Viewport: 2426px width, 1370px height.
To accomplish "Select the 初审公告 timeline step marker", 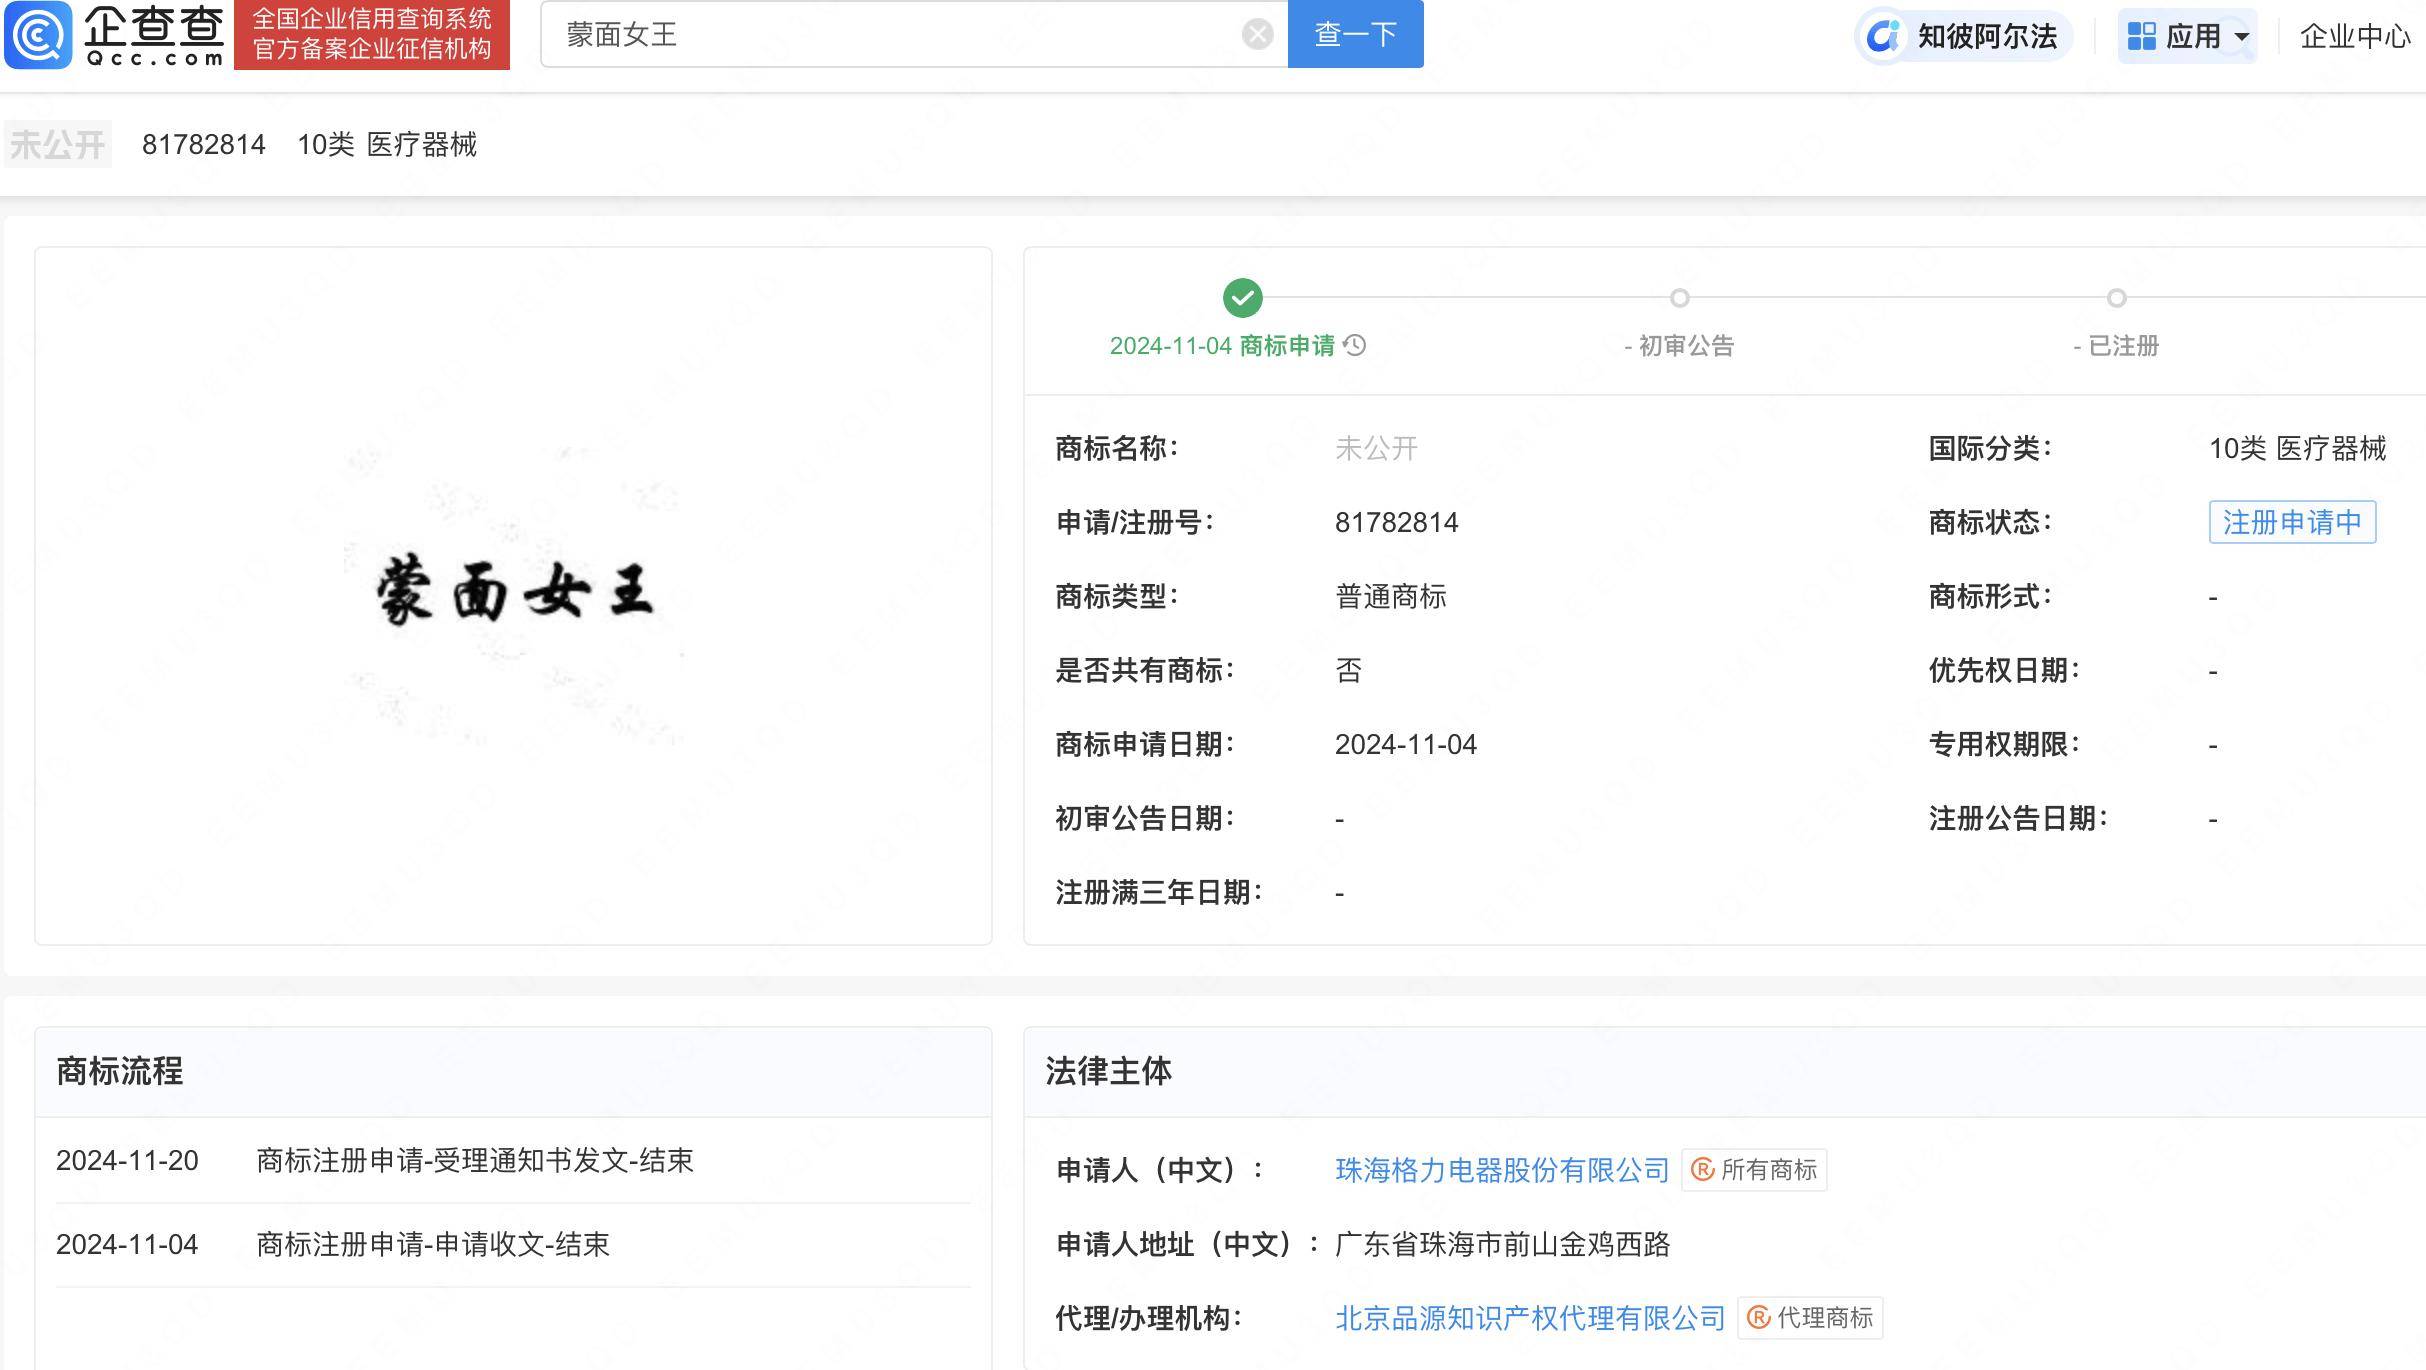I will point(1679,298).
